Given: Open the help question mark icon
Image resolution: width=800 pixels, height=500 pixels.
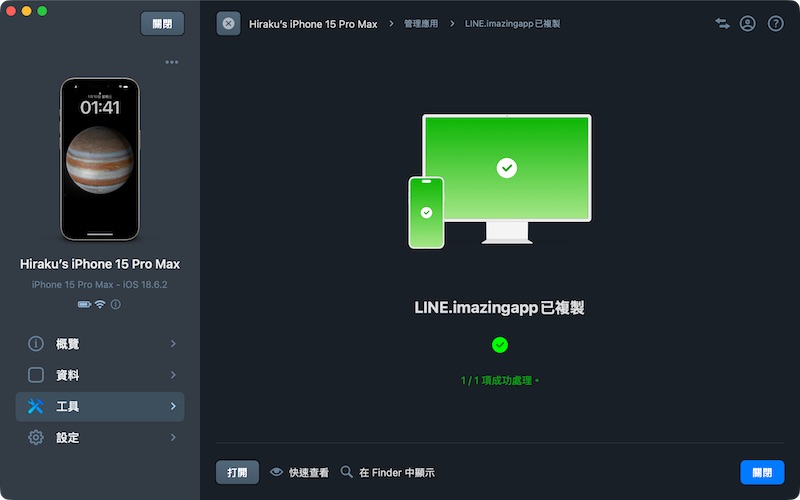Looking at the screenshot, I should 776,23.
